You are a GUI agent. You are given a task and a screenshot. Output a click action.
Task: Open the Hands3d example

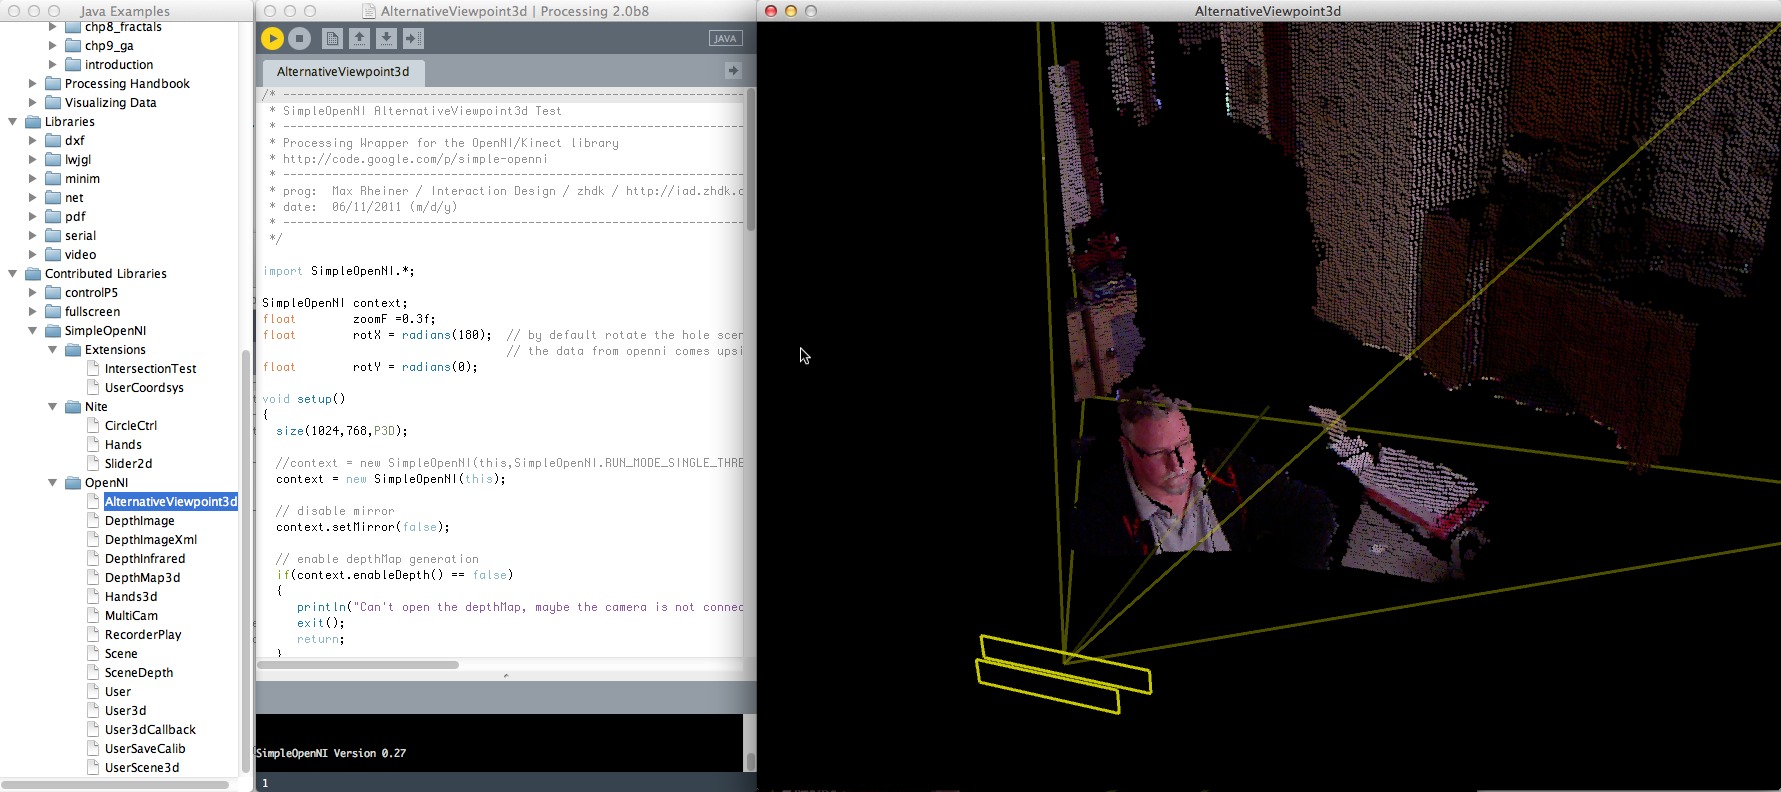point(131,597)
